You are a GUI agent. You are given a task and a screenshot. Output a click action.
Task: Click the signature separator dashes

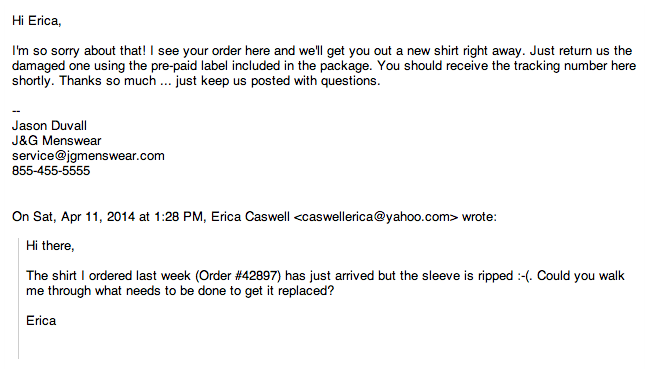pos(16,111)
